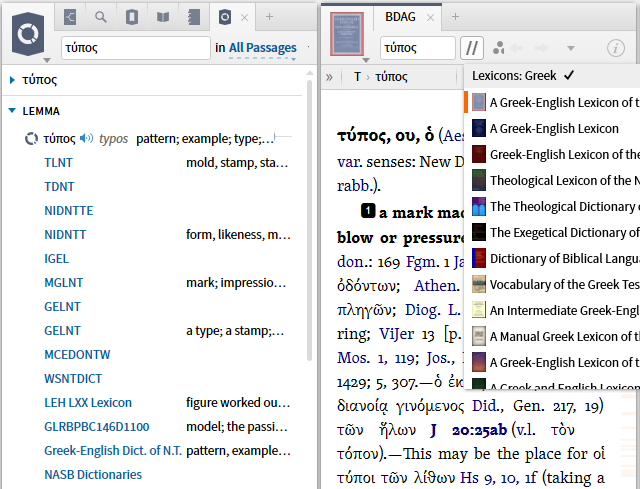Select the Lexicons: Greek checked set
The image size is (640, 489).
pyautogui.click(x=552, y=76)
